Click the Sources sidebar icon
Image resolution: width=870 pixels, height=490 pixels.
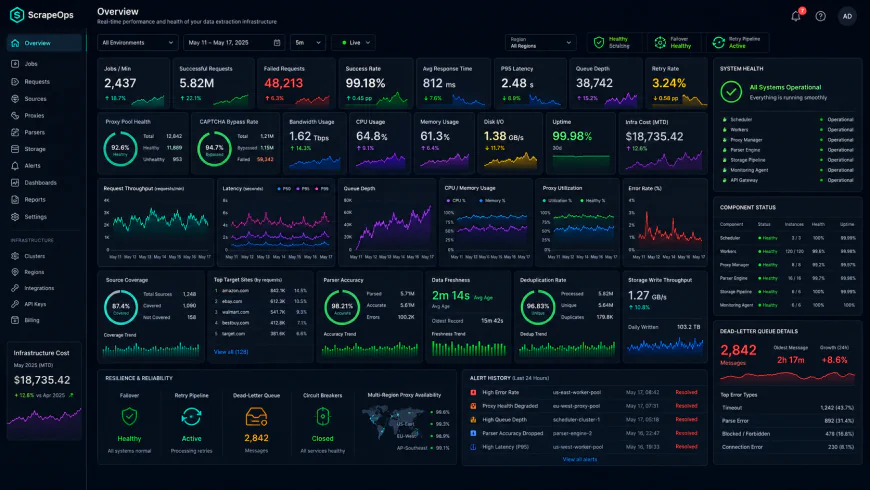pyautogui.click(x=15, y=99)
